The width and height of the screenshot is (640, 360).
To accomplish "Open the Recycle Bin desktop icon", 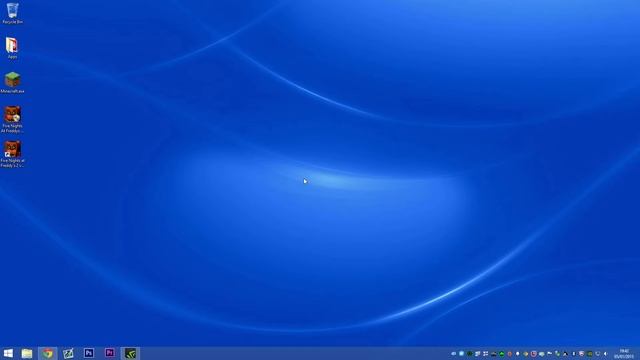I will [12, 13].
